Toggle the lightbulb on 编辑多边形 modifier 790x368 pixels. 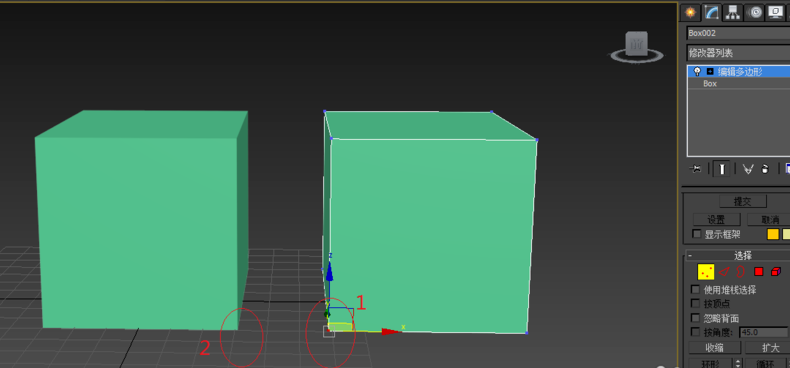(x=697, y=72)
